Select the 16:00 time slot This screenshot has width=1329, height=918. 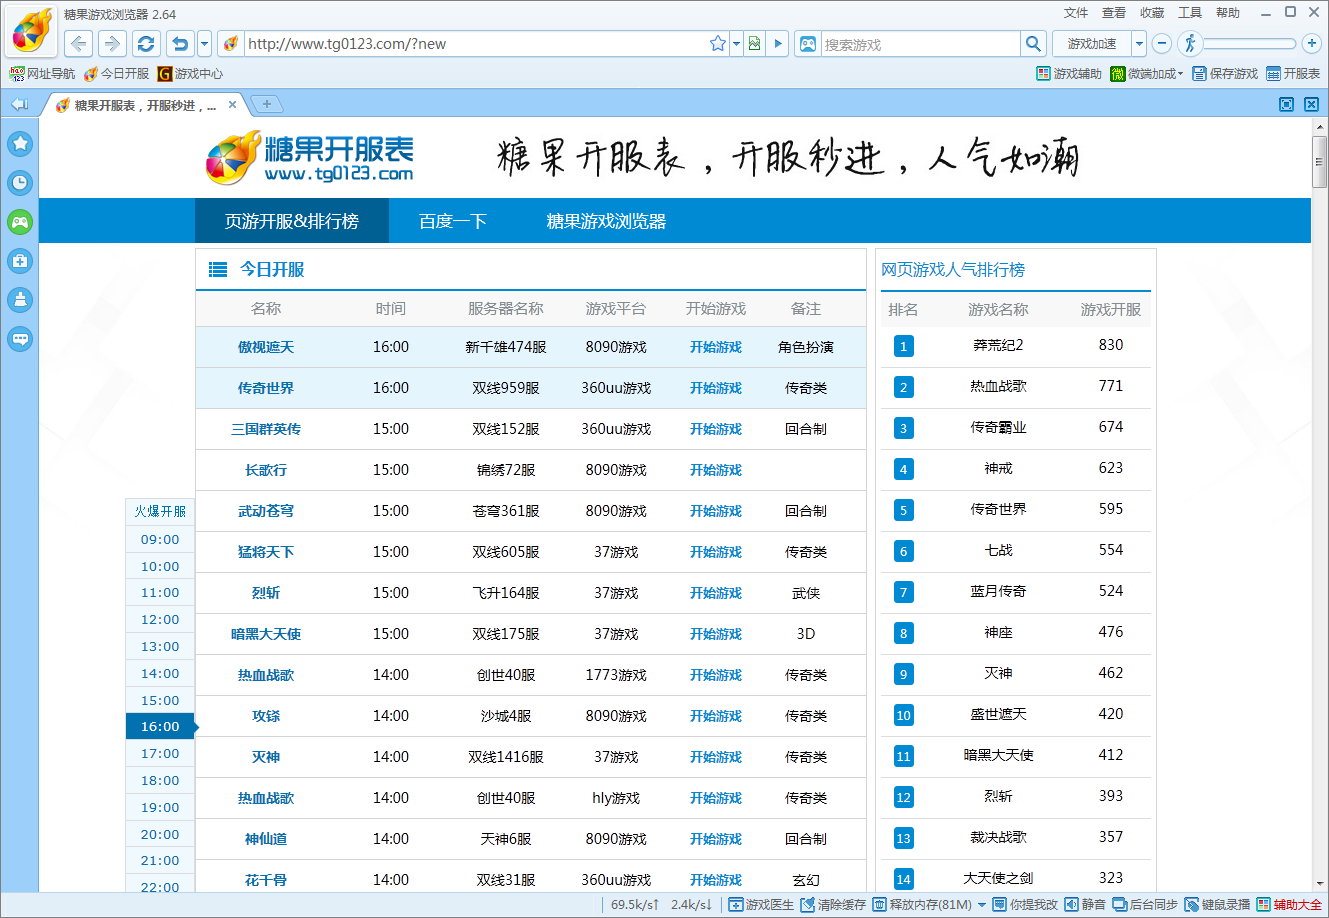[x=160, y=726]
